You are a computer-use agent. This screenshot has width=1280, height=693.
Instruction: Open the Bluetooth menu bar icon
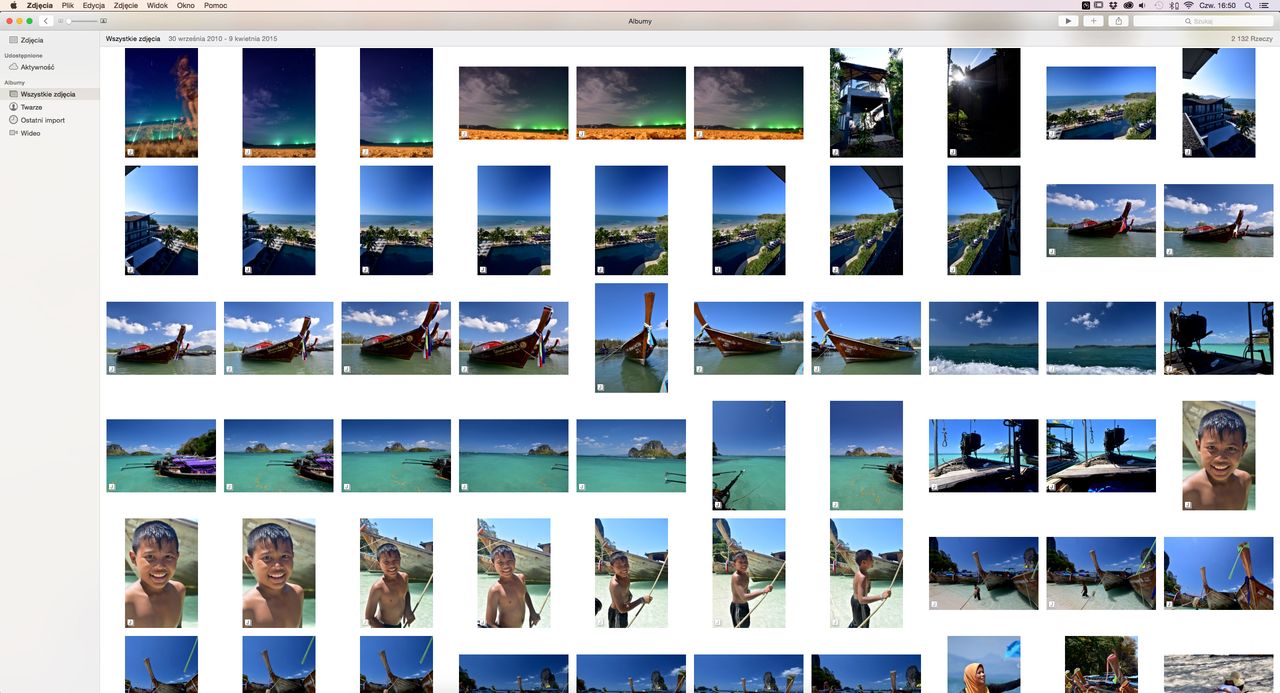(1174, 5)
